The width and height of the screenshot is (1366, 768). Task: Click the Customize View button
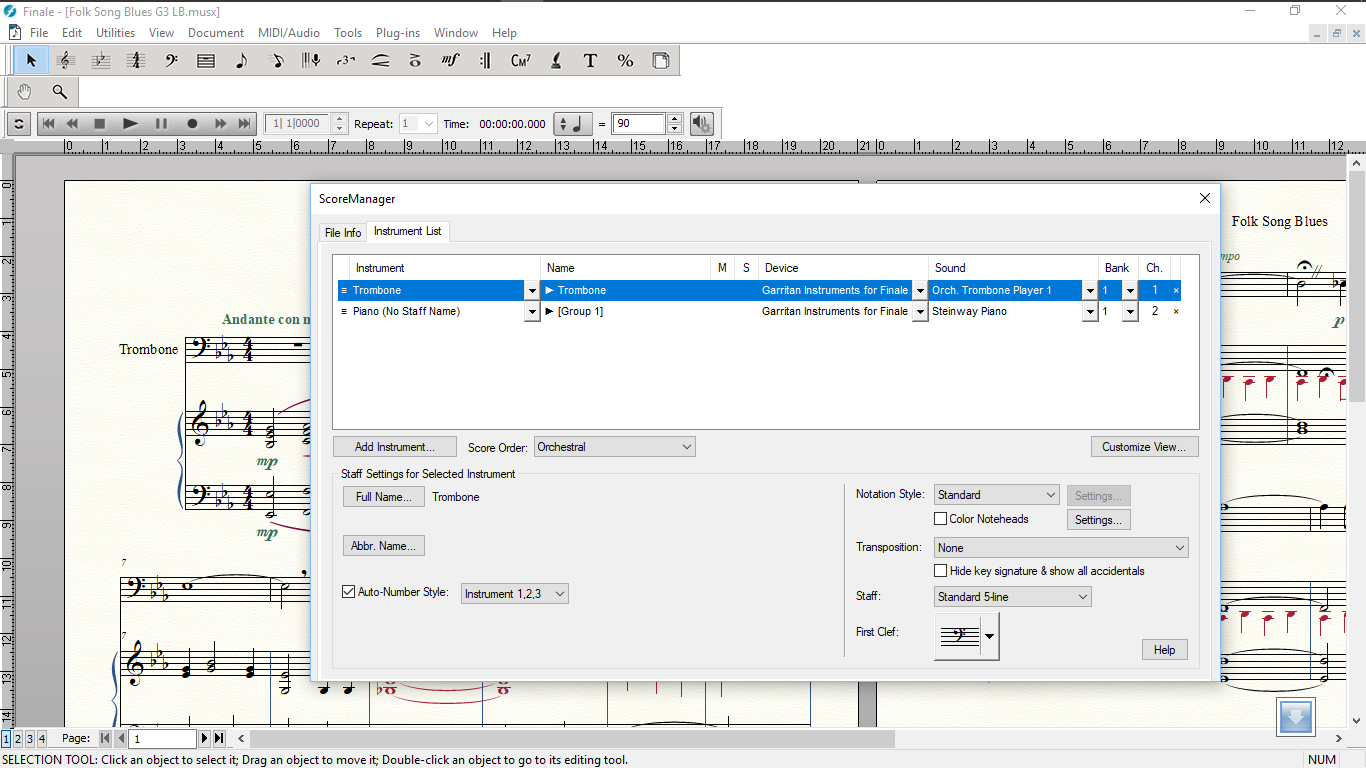[1144, 447]
